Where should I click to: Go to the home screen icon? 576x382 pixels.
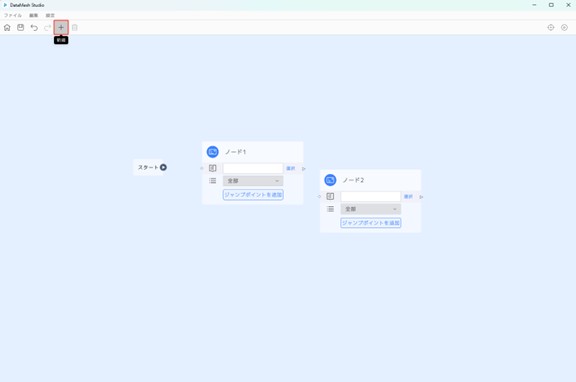(x=7, y=28)
